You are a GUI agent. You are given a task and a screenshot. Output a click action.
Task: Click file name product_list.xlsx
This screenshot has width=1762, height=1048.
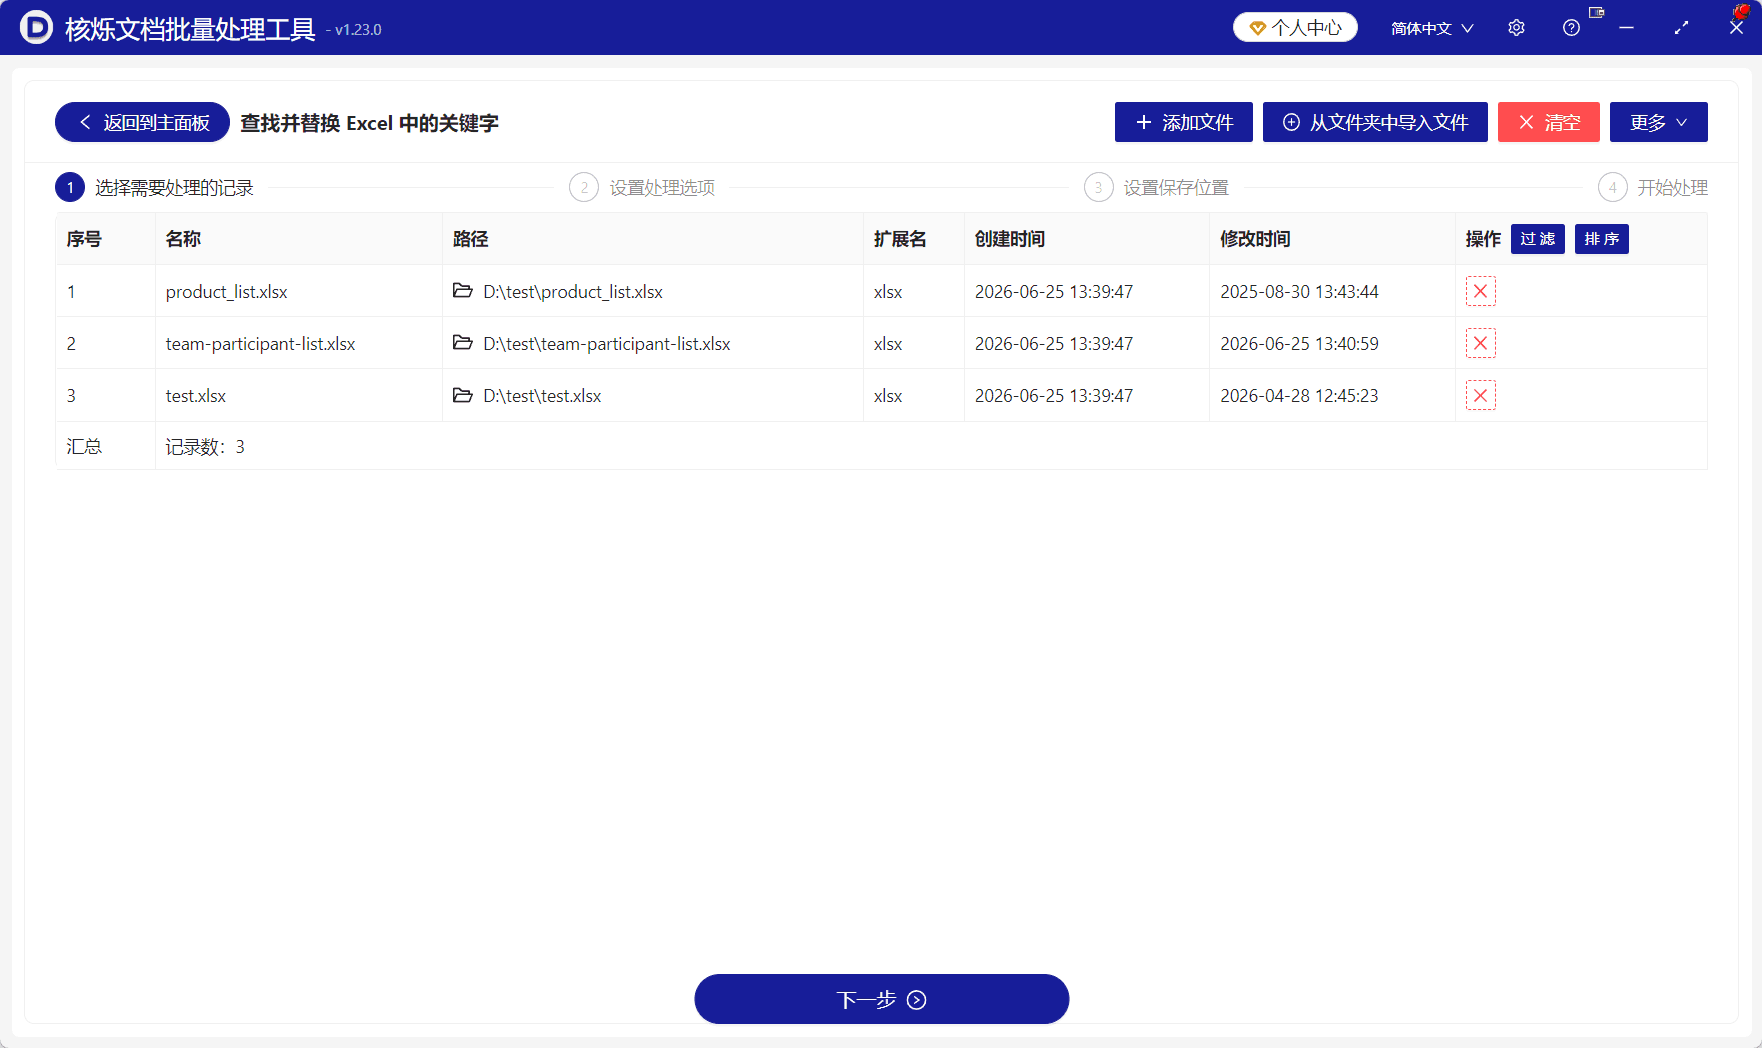227,291
